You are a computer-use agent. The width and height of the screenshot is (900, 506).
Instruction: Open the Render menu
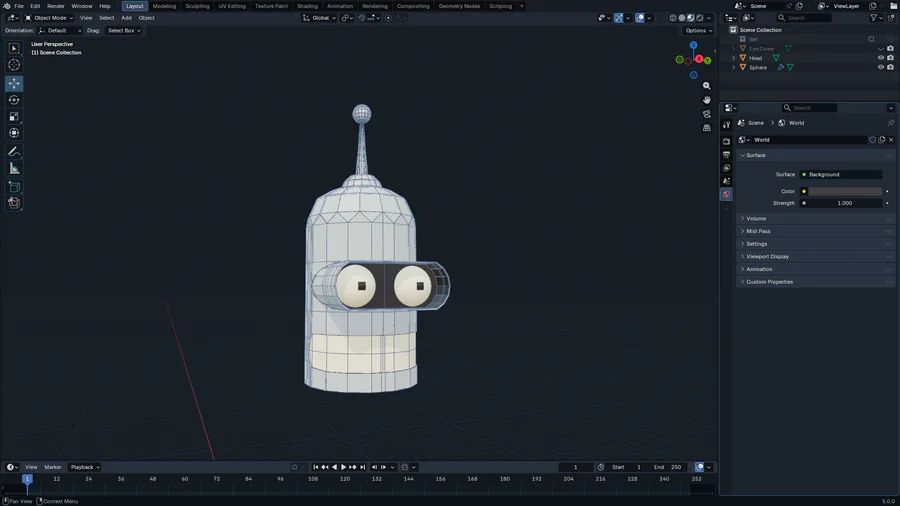coord(56,6)
